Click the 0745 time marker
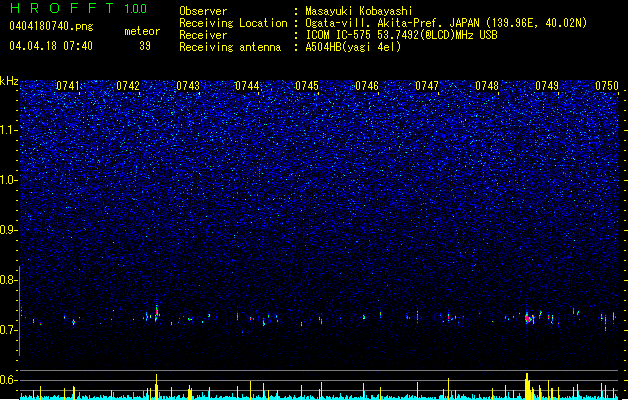Image resolution: width=629 pixels, height=400 pixels. 307,86
